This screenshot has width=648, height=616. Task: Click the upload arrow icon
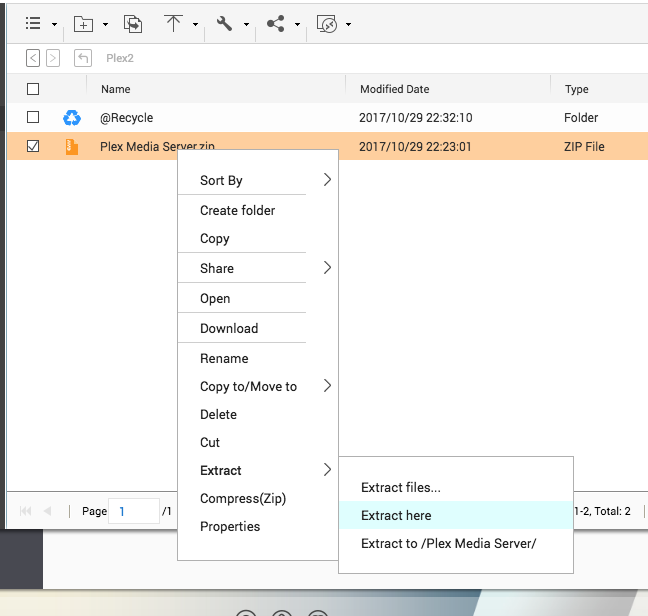[x=173, y=23]
